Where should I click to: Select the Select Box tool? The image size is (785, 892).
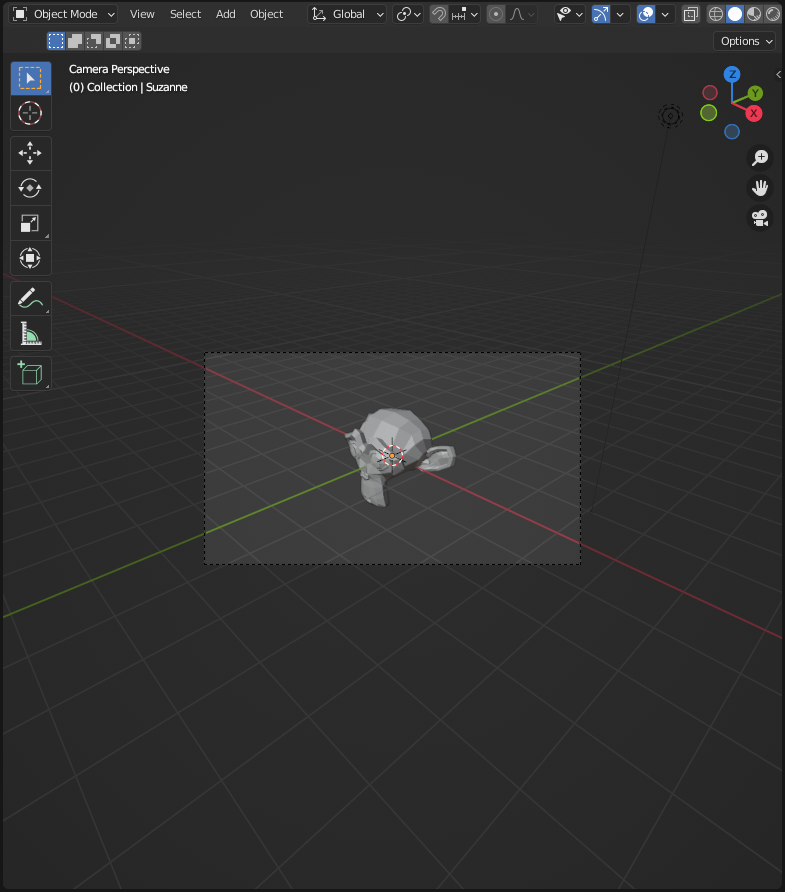(31, 78)
